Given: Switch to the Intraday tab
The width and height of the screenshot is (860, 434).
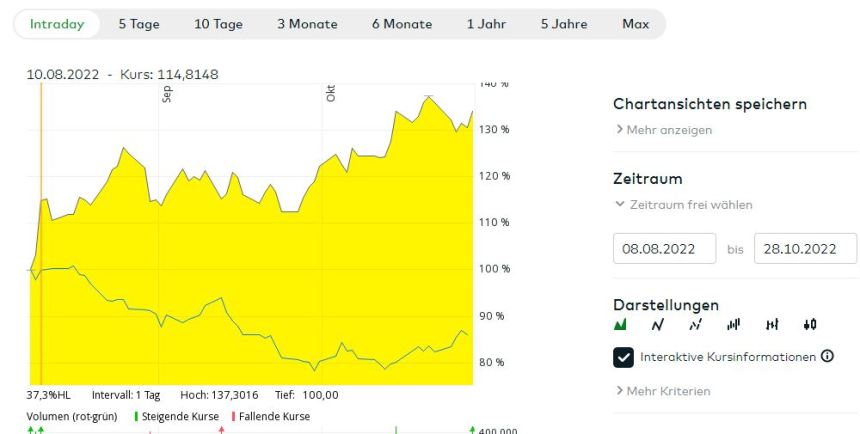Looking at the screenshot, I should click(57, 24).
